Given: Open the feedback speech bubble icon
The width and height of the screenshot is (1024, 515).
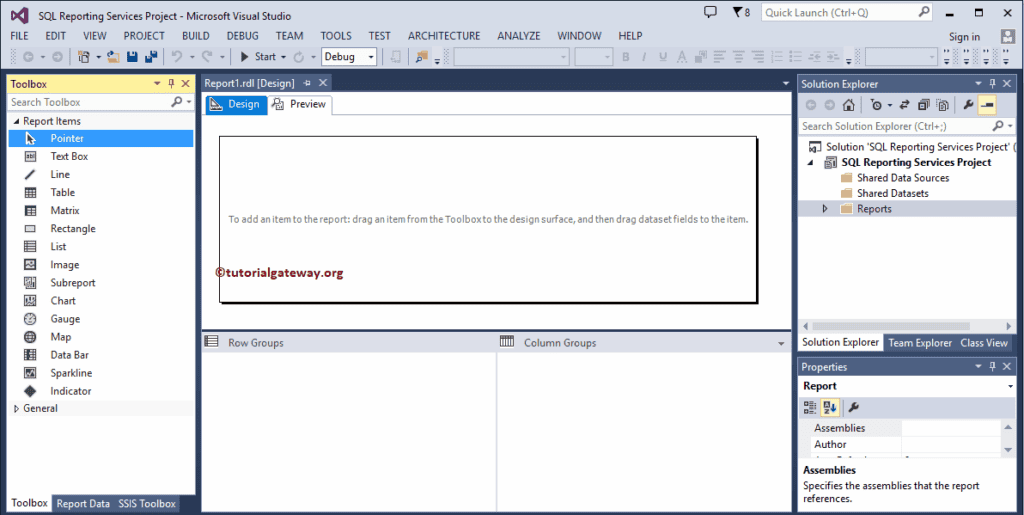Looking at the screenshot, I should pyautogui.click(x=711, y=12).
